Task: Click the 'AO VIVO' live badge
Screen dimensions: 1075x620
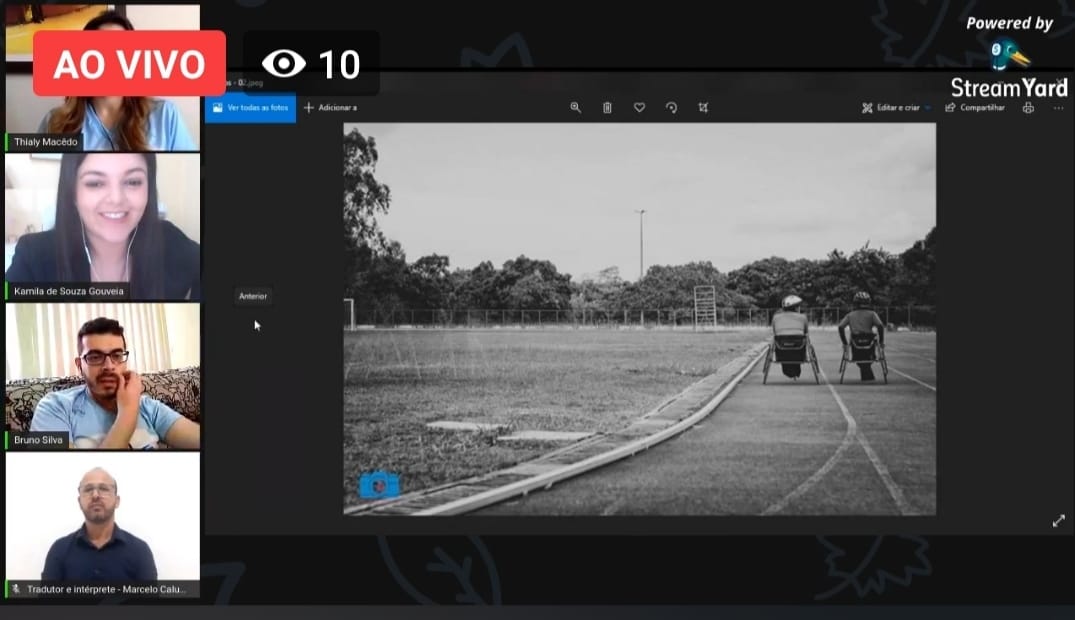Action: (x=129, y=64)
